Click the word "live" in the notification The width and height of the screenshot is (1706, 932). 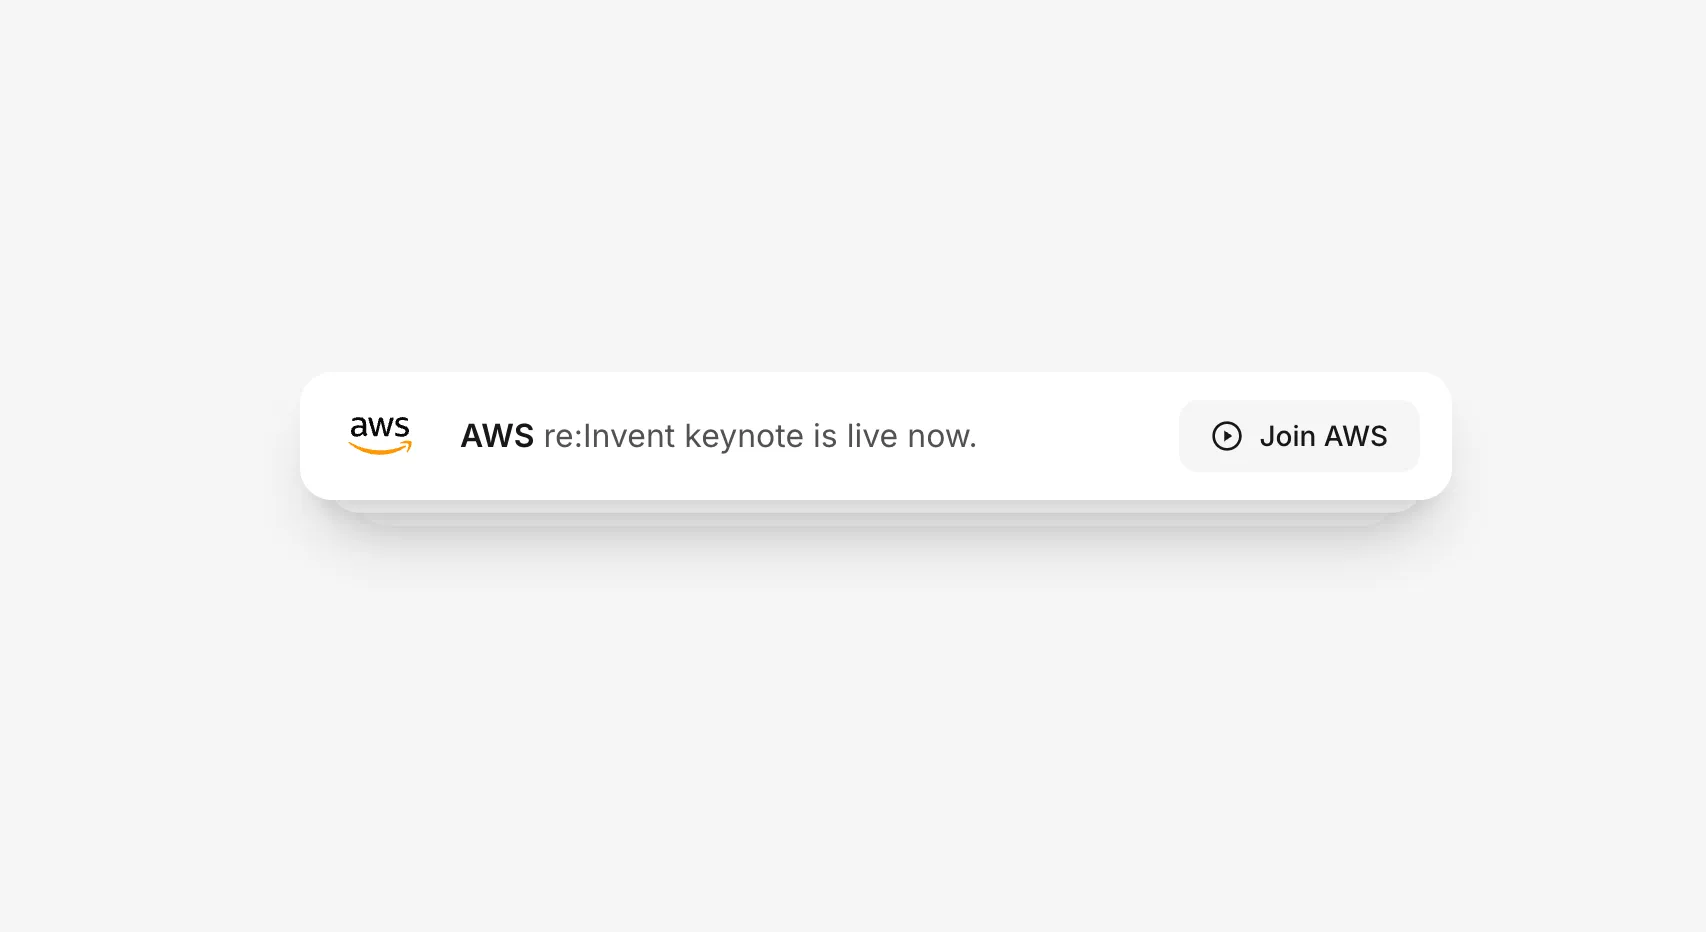tap(872, 436)
